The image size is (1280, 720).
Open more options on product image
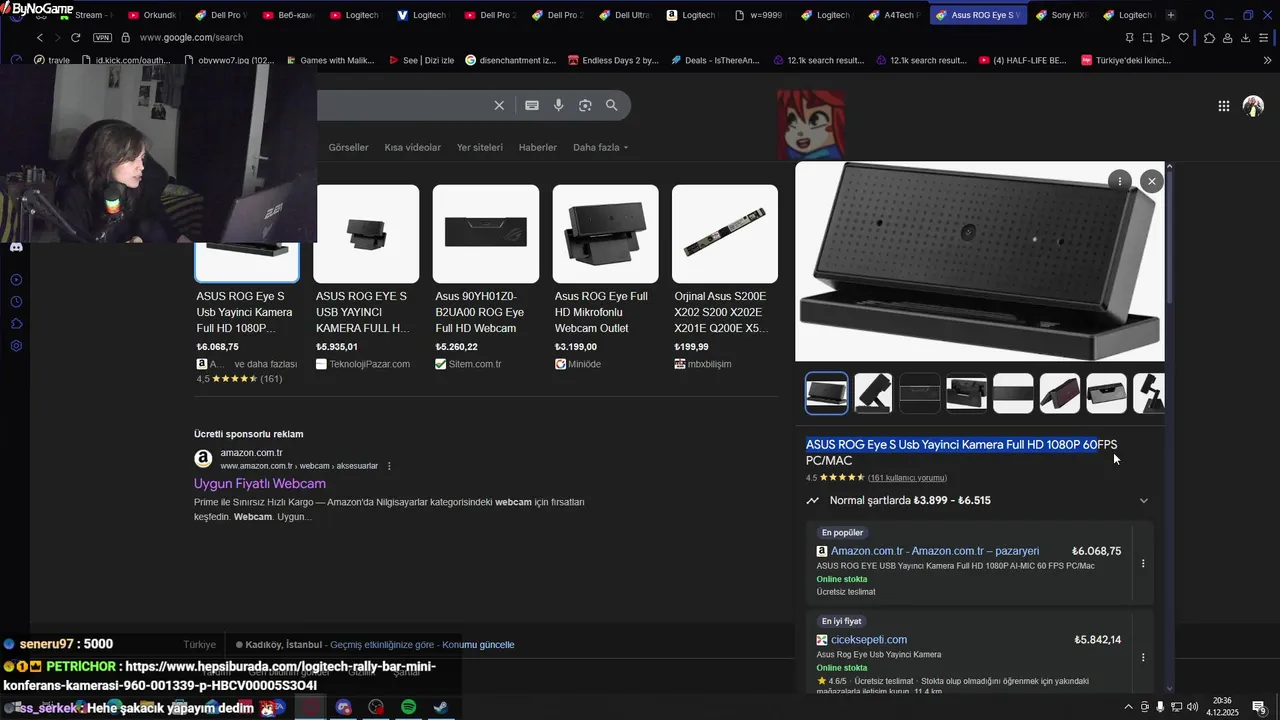tap(1119, 181)
